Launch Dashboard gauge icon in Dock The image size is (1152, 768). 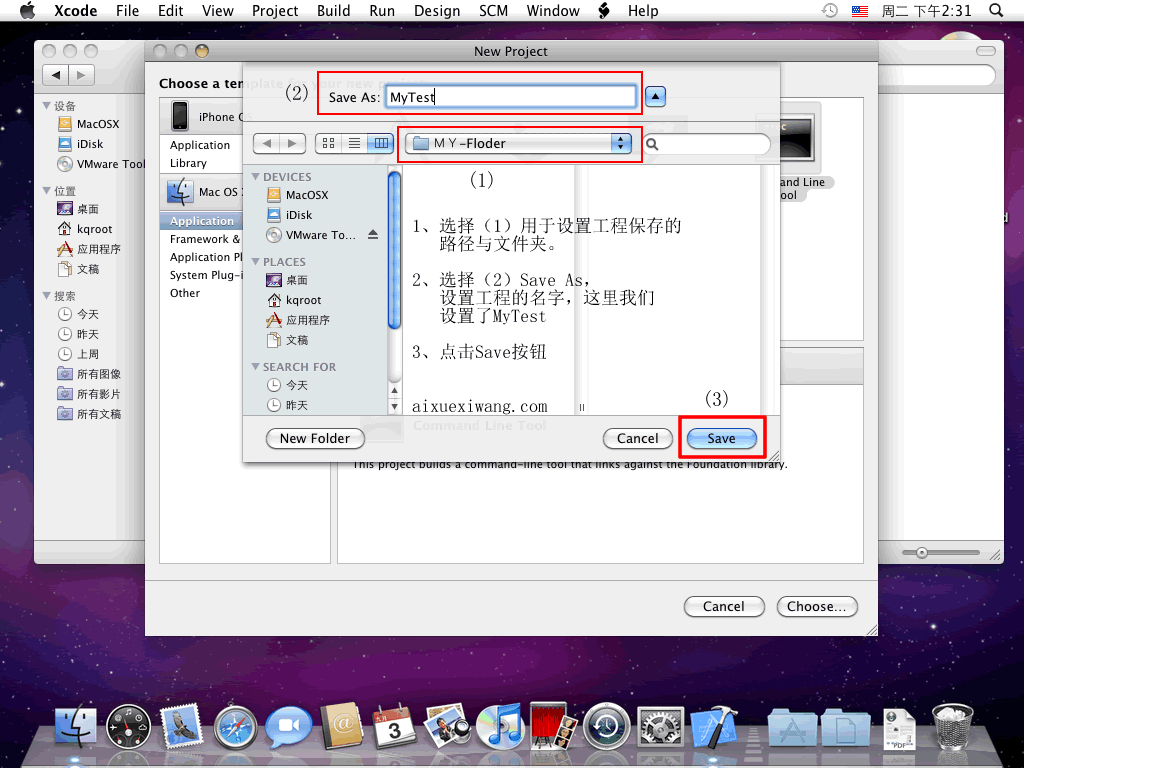point(129,727)
